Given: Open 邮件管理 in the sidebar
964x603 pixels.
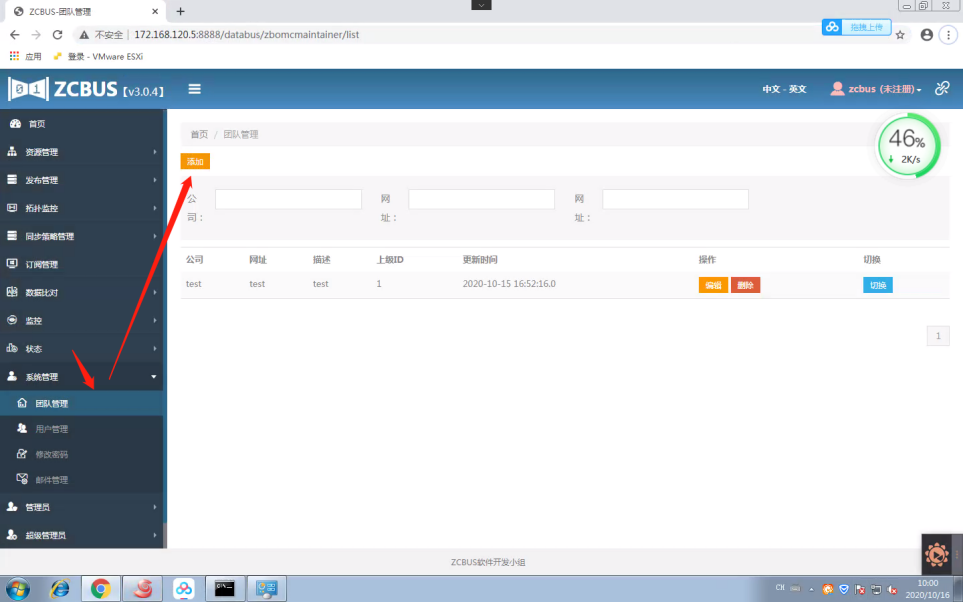Looking at the screenshot, I should pos(52,480).
